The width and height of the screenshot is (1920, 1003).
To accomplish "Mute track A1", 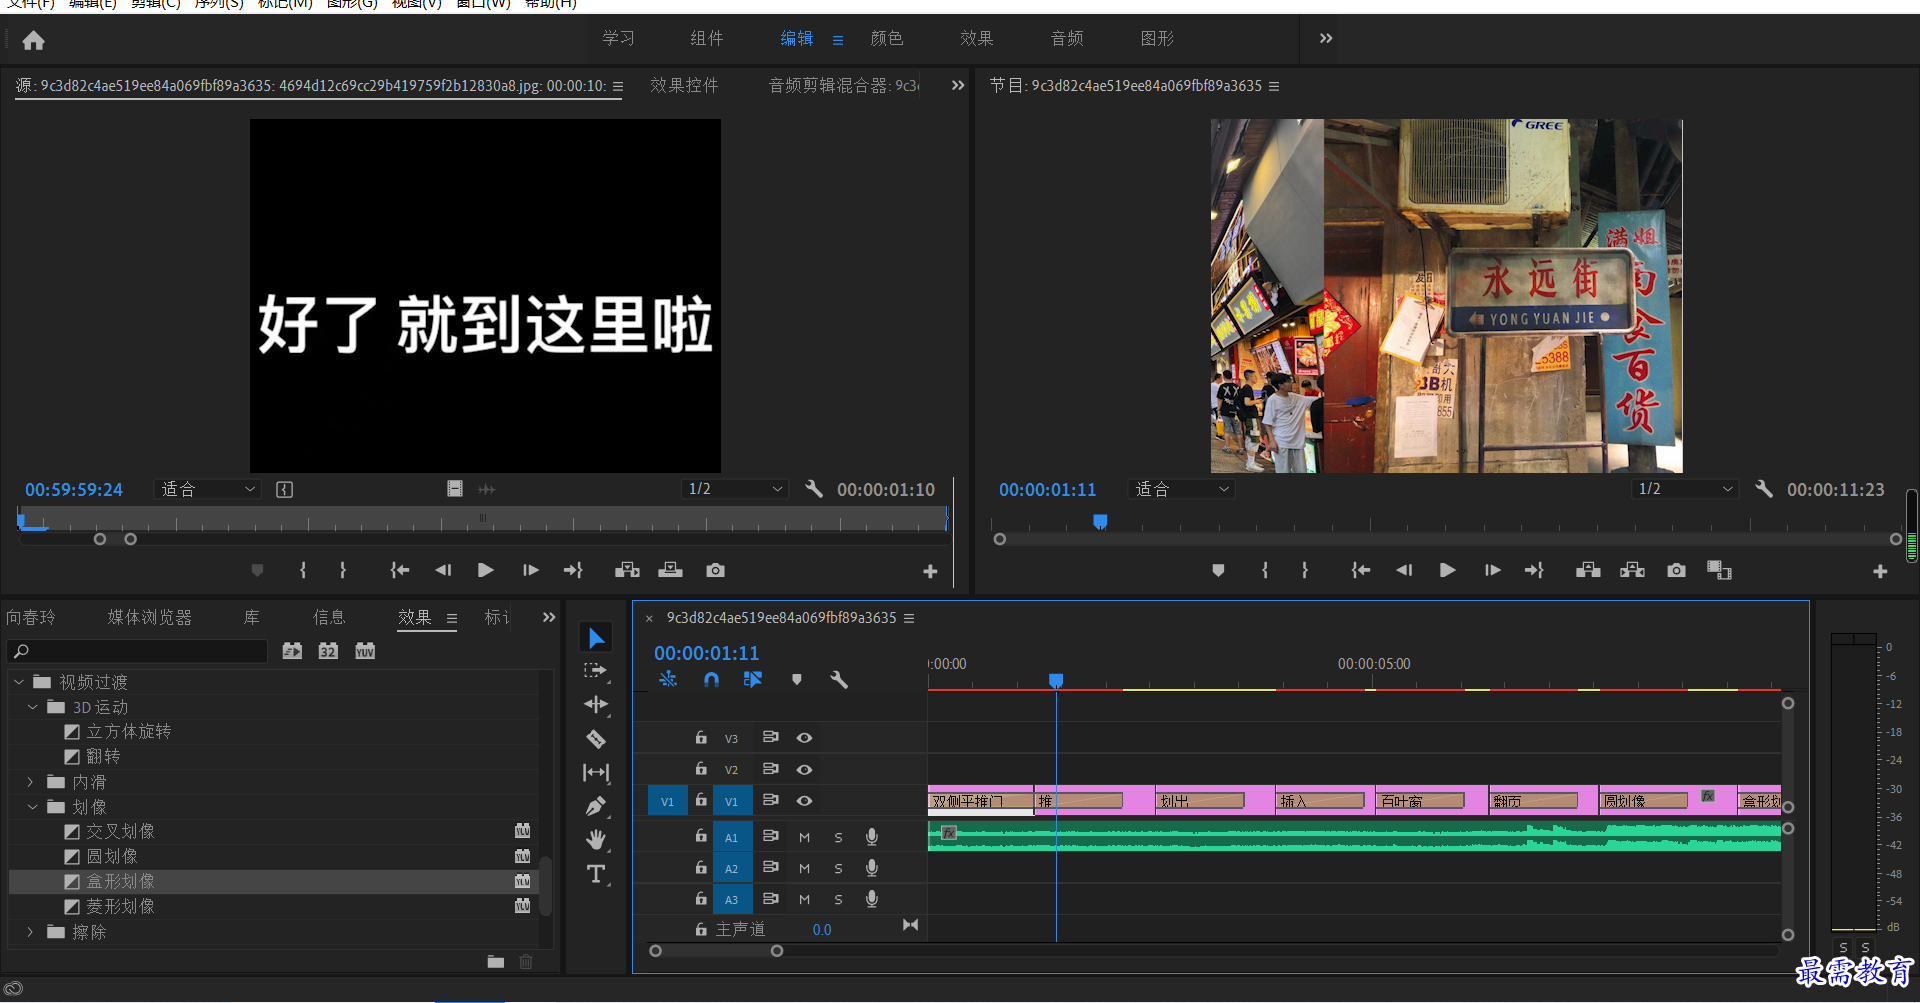I will [x=804, y=837].
